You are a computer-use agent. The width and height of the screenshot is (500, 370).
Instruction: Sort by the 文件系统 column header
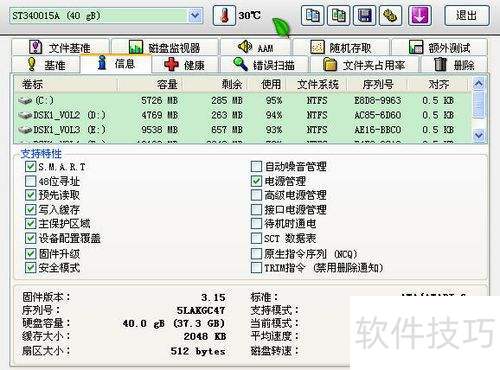318,84
